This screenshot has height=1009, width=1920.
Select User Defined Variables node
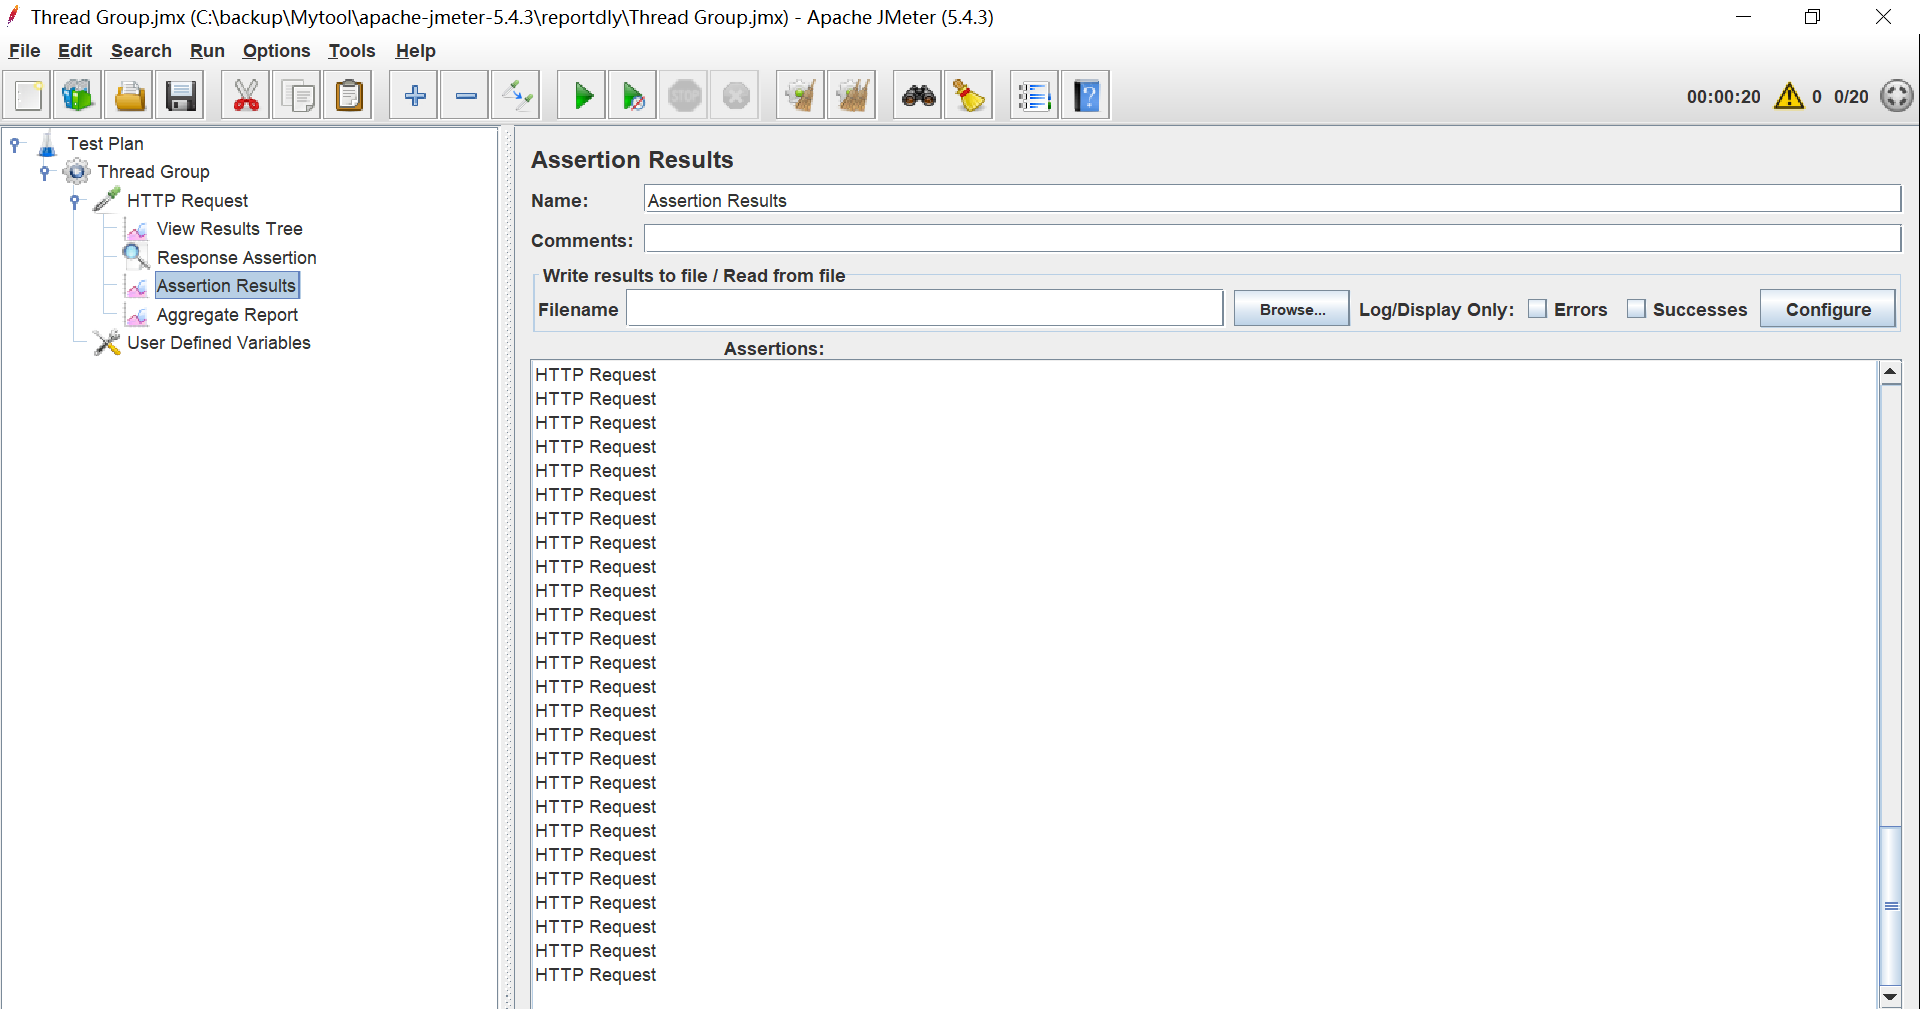218,343
